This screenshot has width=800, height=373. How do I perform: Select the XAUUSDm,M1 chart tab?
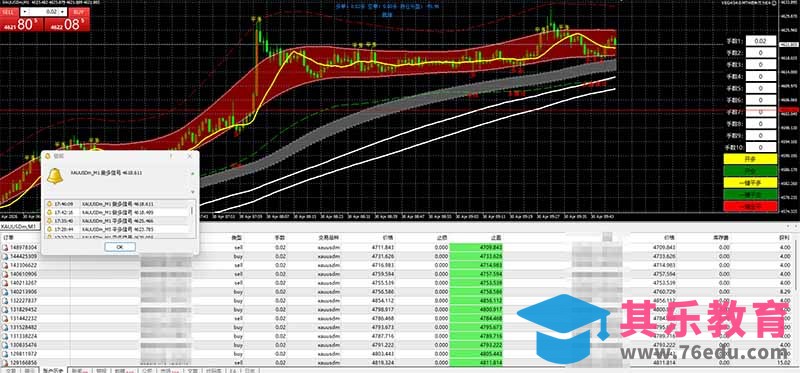coord(18,226)
